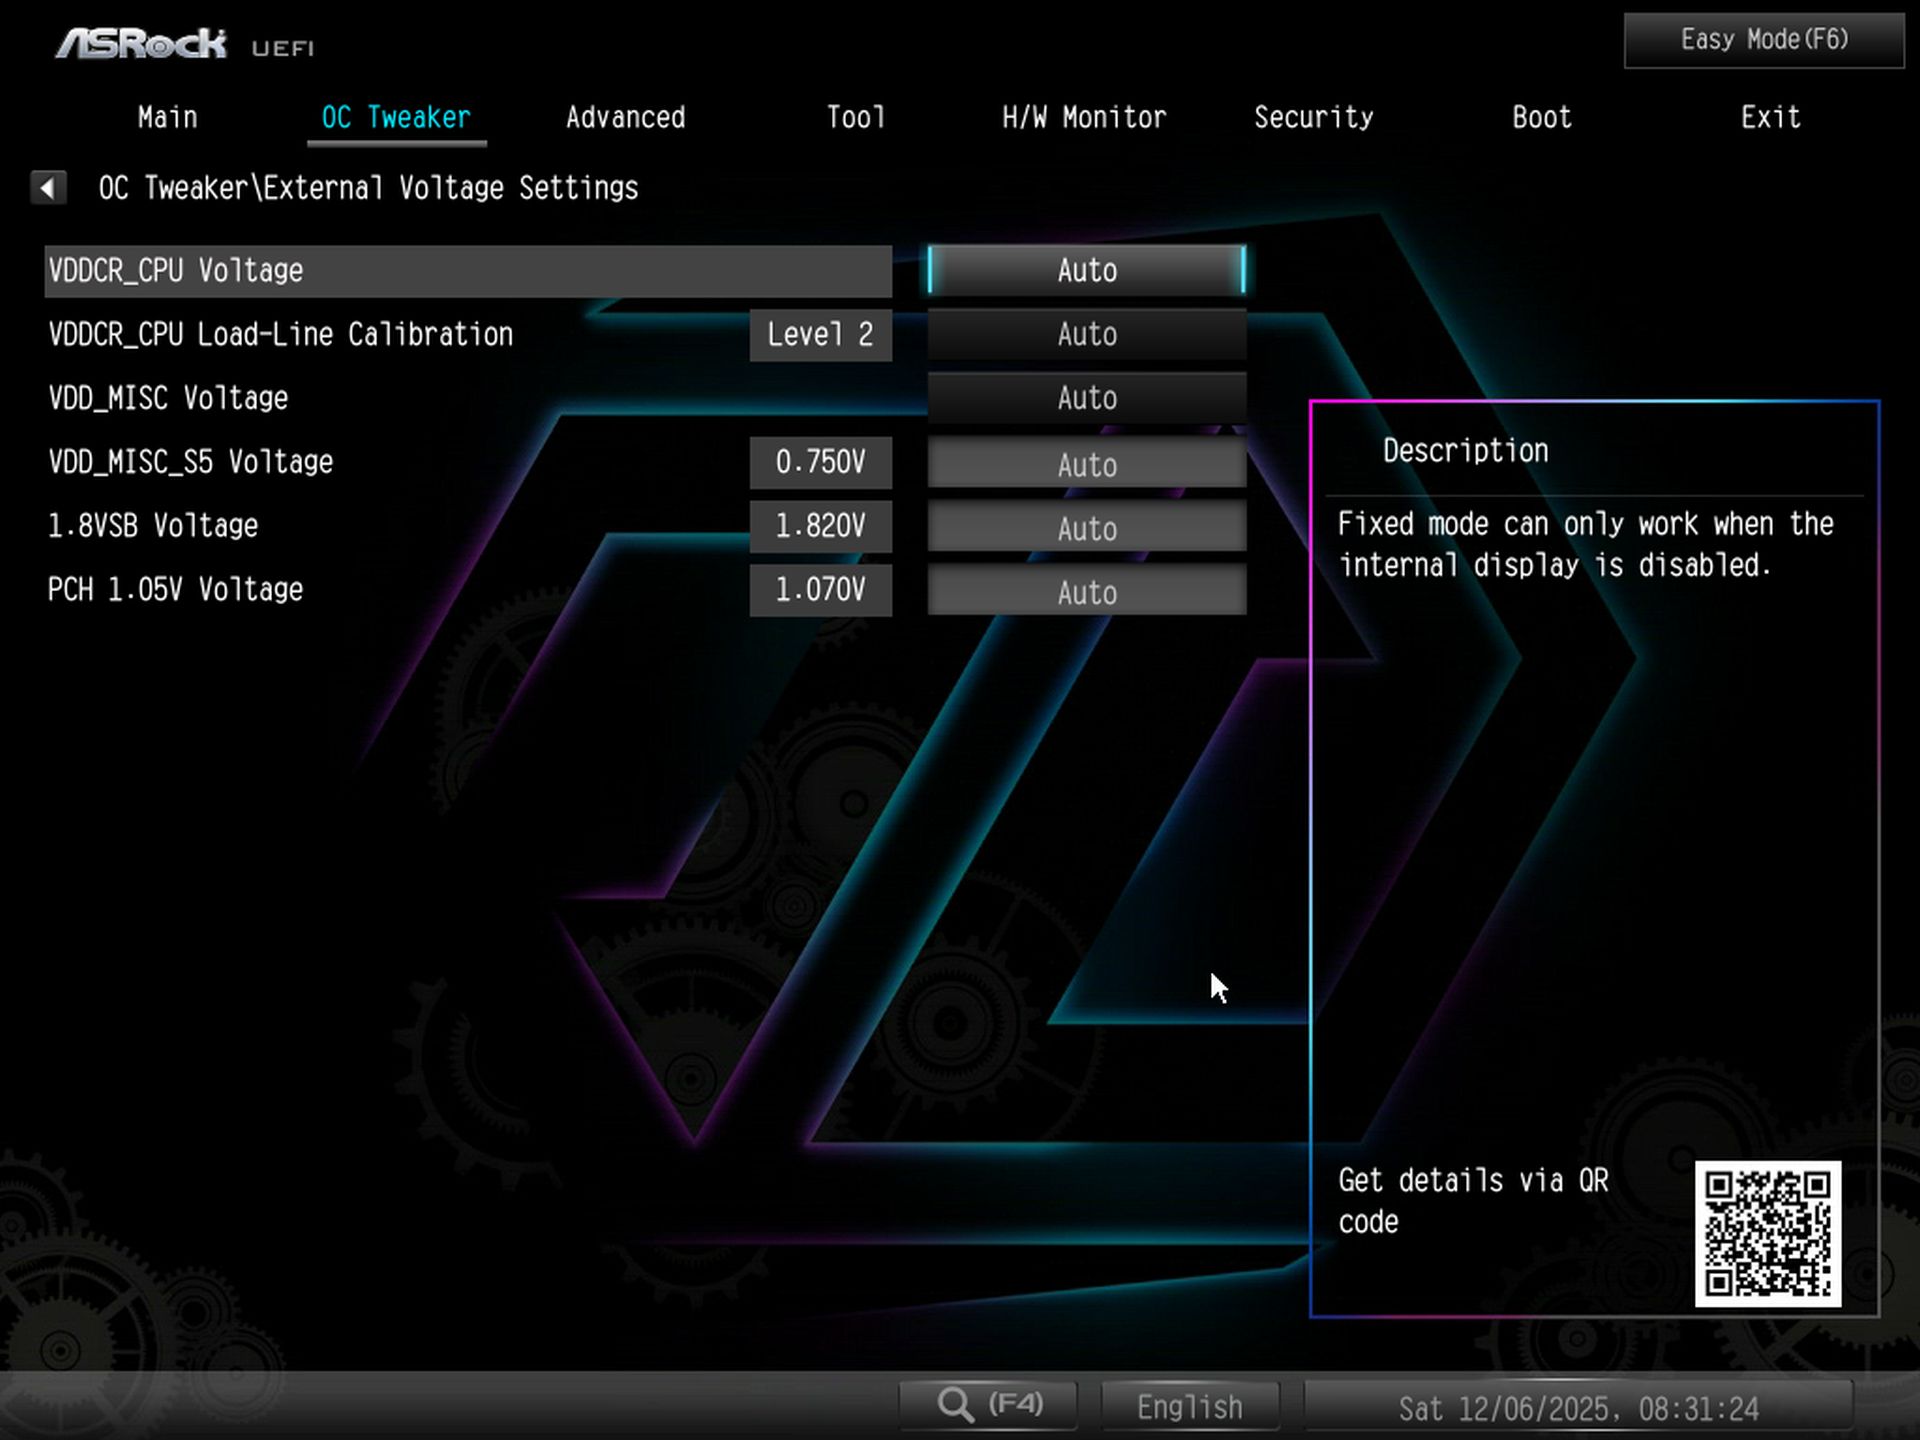Open the VDD_MISC Voltage dropdown

[x=1086, y=398]
